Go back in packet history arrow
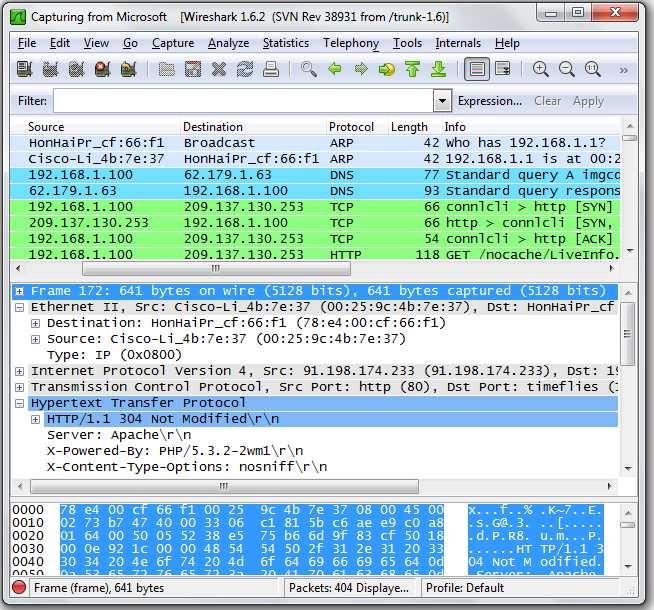The width and height of the screenshot is (654, 610). [x=335, y=68]
